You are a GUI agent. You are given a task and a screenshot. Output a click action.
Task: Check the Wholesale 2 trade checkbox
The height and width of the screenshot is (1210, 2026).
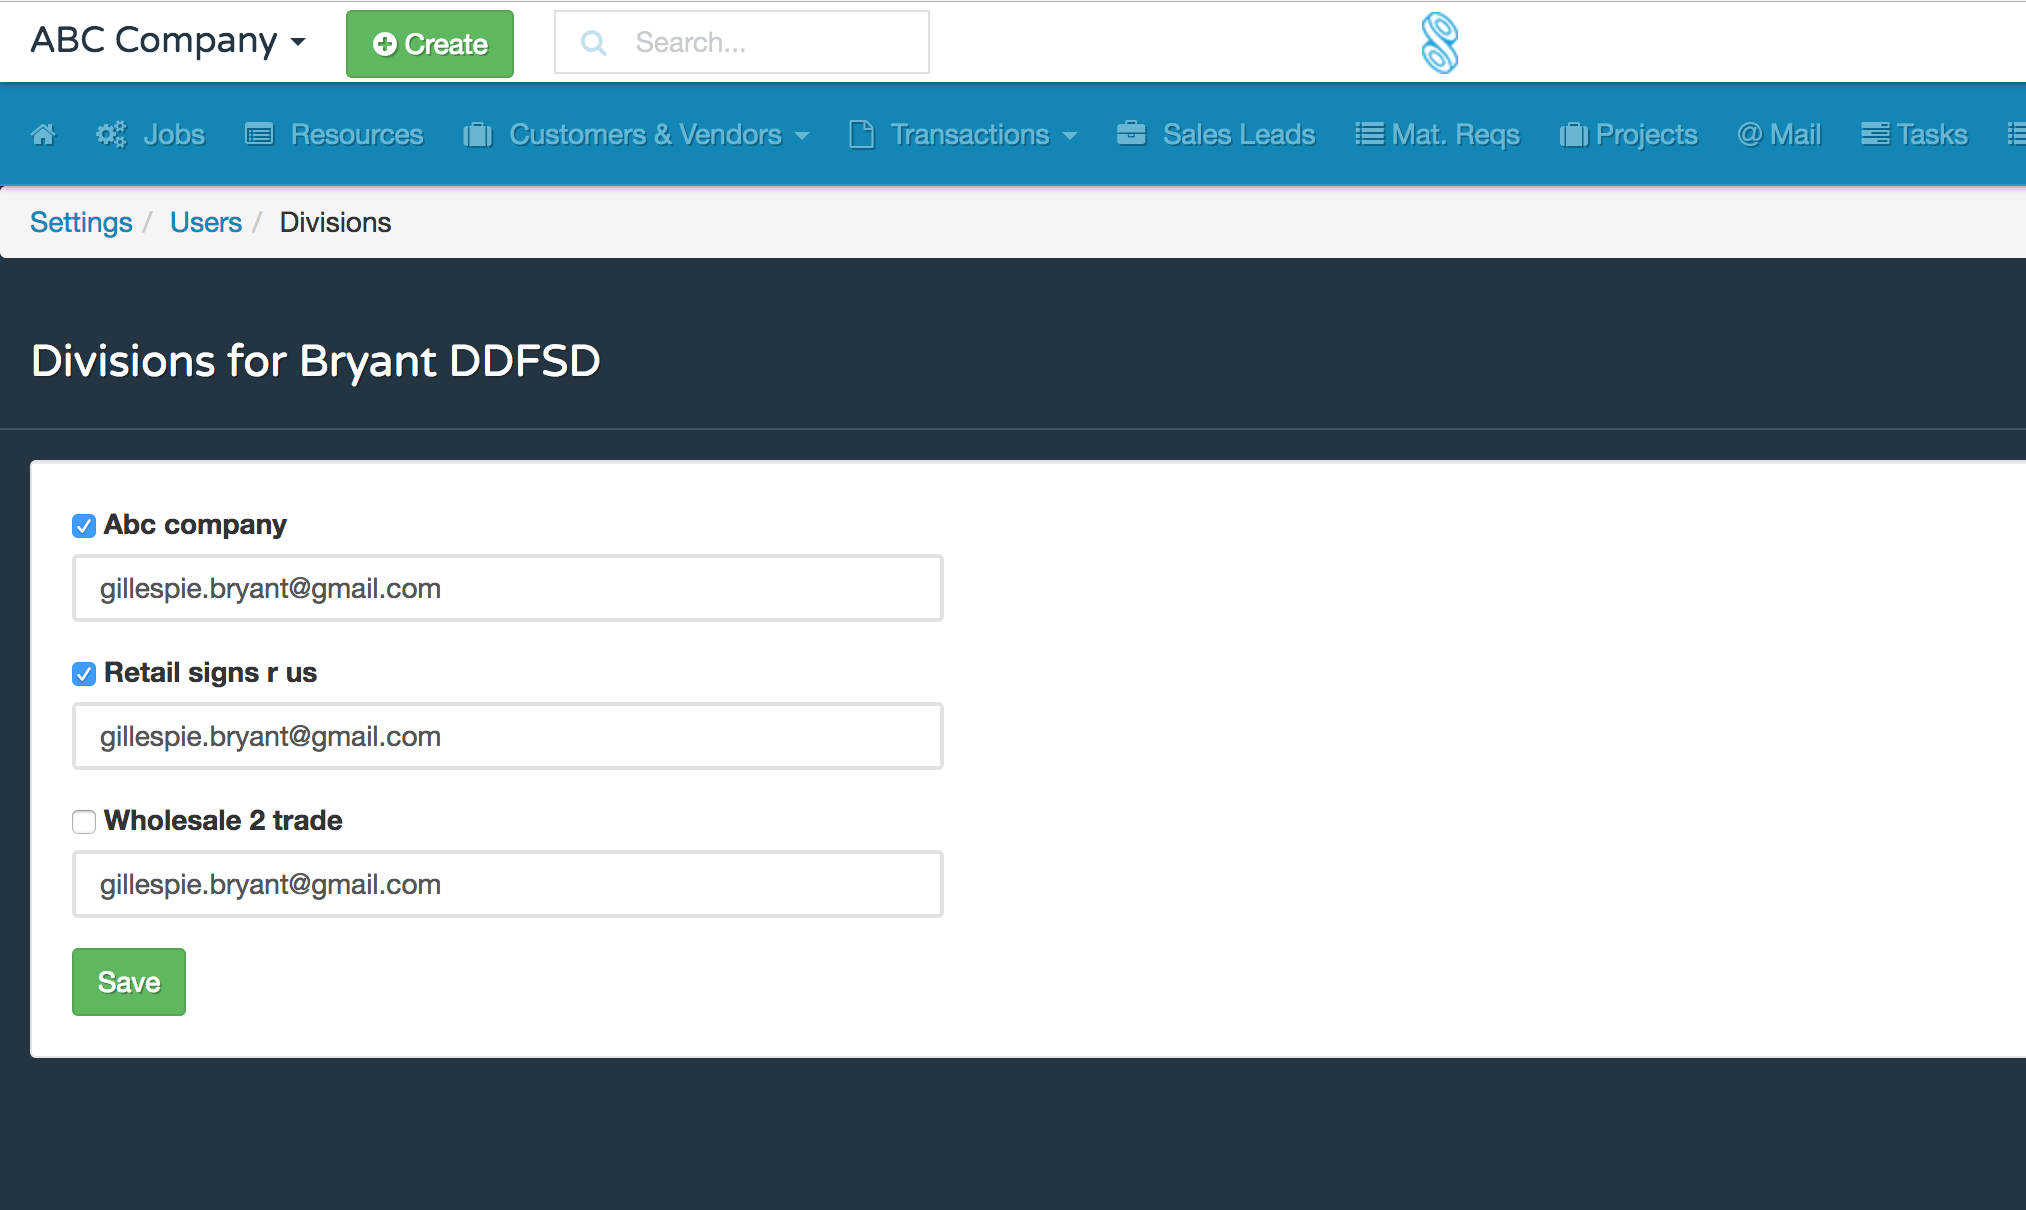[x=84, y=822]
